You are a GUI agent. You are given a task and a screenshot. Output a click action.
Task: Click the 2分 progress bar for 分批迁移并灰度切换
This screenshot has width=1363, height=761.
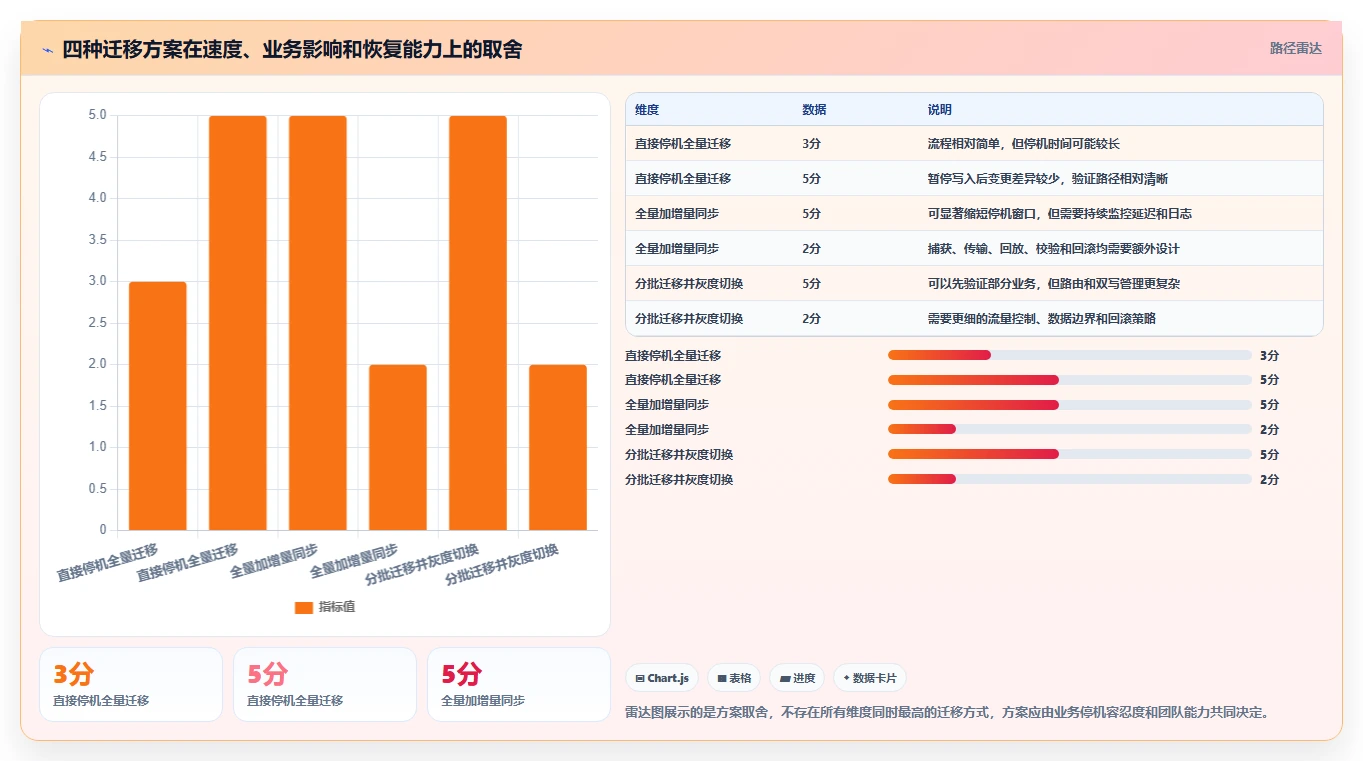pyautogui.click(x=1070, y=480)
